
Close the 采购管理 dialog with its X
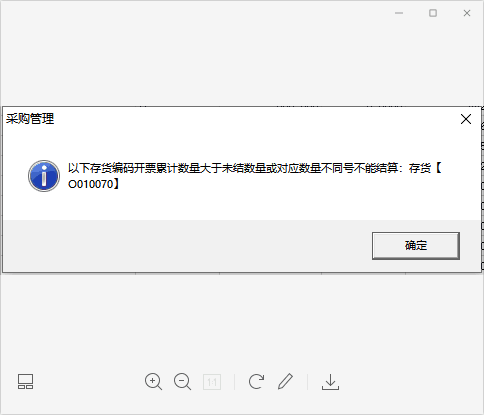(466, 119)
